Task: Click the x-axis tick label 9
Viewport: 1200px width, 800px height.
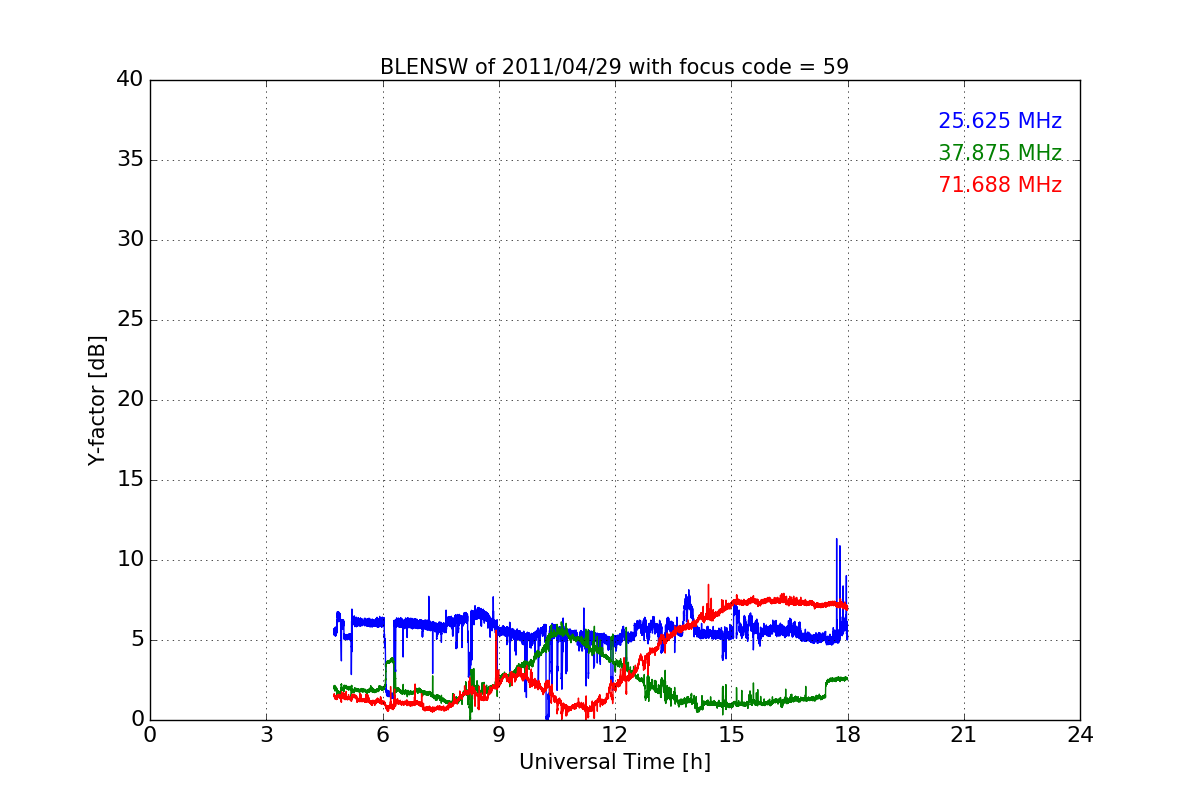Action: pos(499,735)
